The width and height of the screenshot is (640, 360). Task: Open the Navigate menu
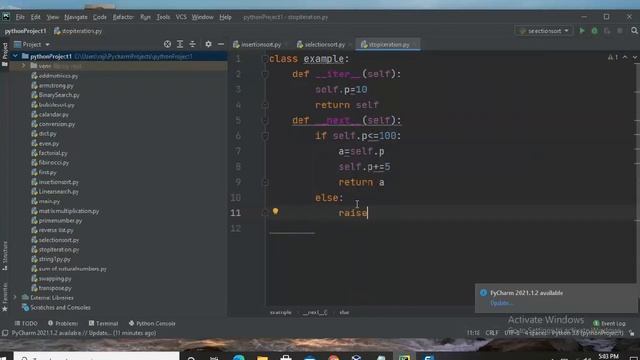click(x=76, y=17)
